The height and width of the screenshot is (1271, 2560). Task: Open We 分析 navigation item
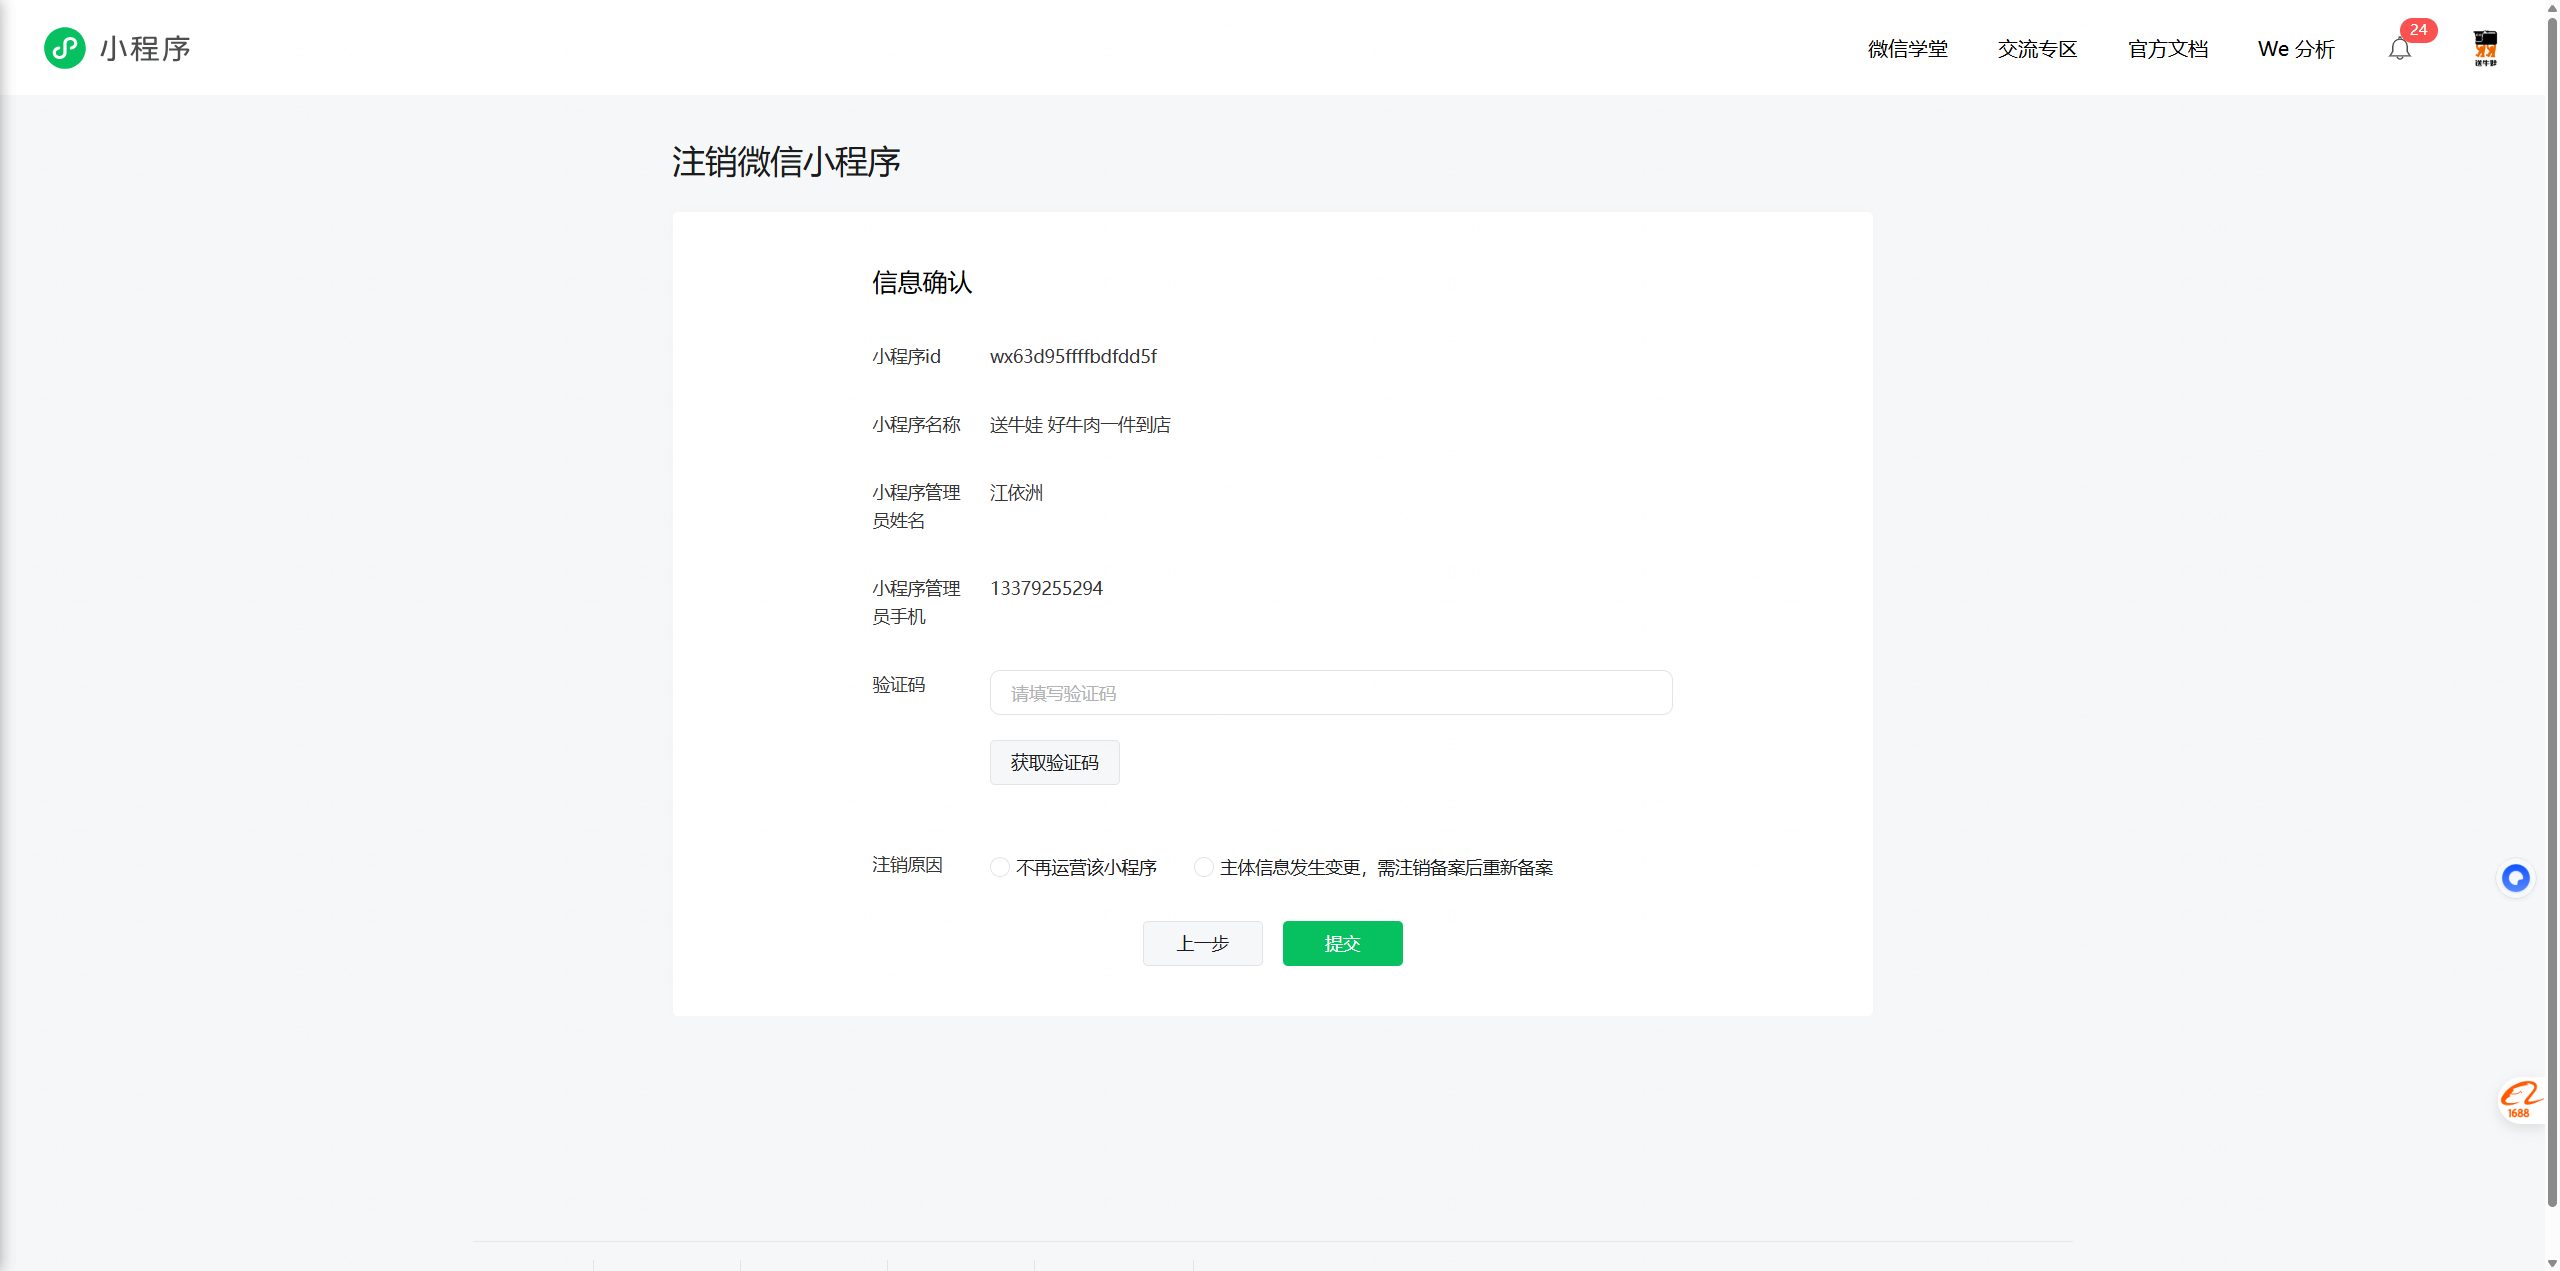2296,49
